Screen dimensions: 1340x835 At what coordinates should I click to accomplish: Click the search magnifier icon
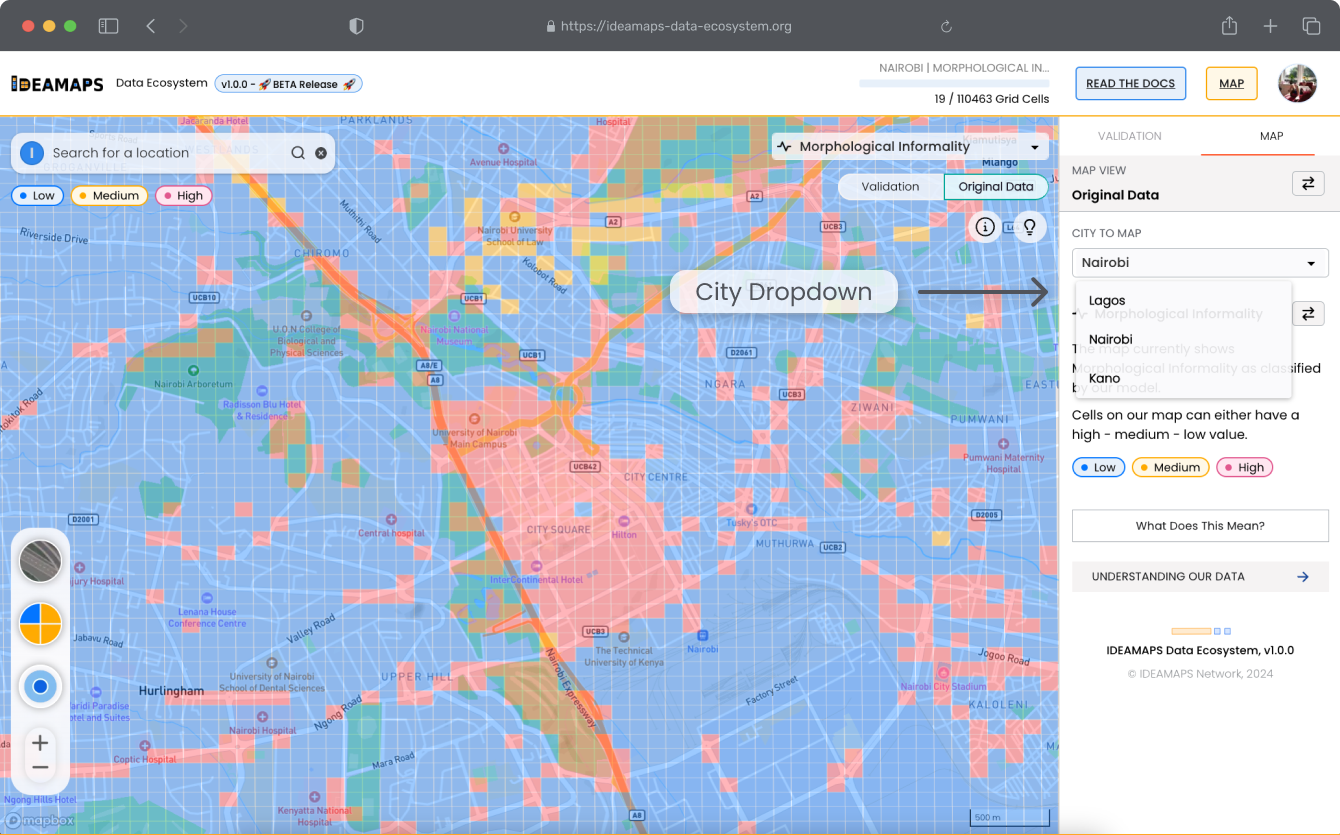(298, 153)
